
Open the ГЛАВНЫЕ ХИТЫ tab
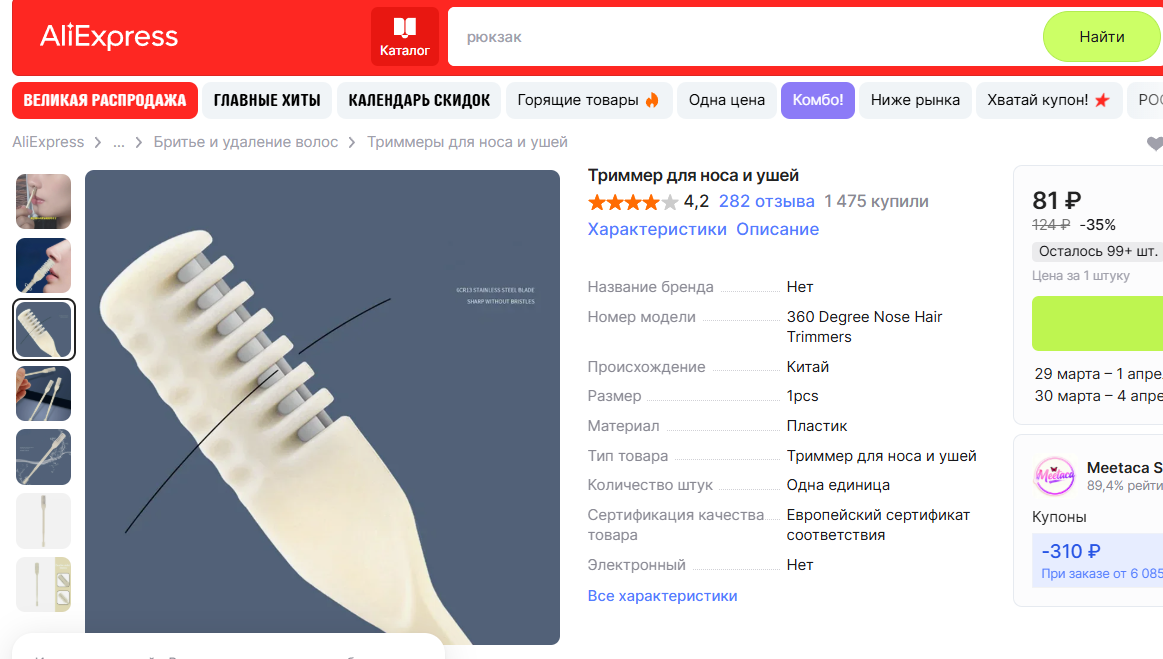267,100
